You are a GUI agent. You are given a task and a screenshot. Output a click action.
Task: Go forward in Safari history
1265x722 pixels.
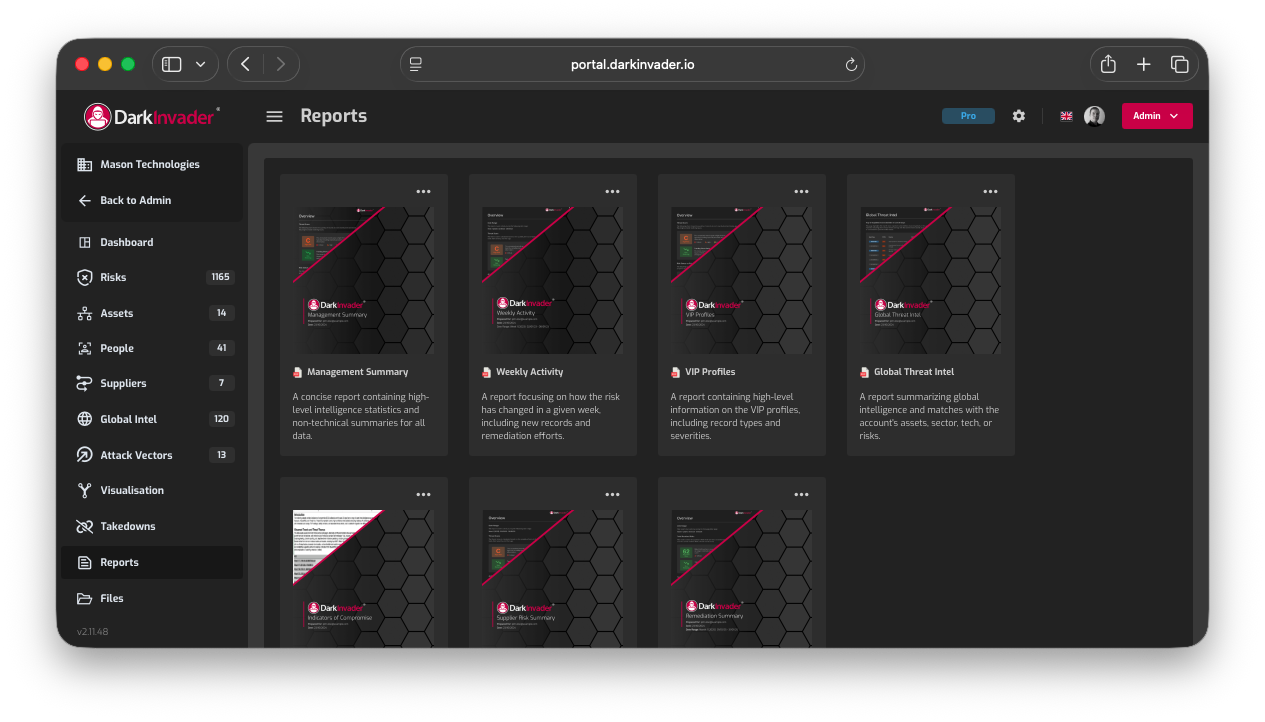point(280,64)
